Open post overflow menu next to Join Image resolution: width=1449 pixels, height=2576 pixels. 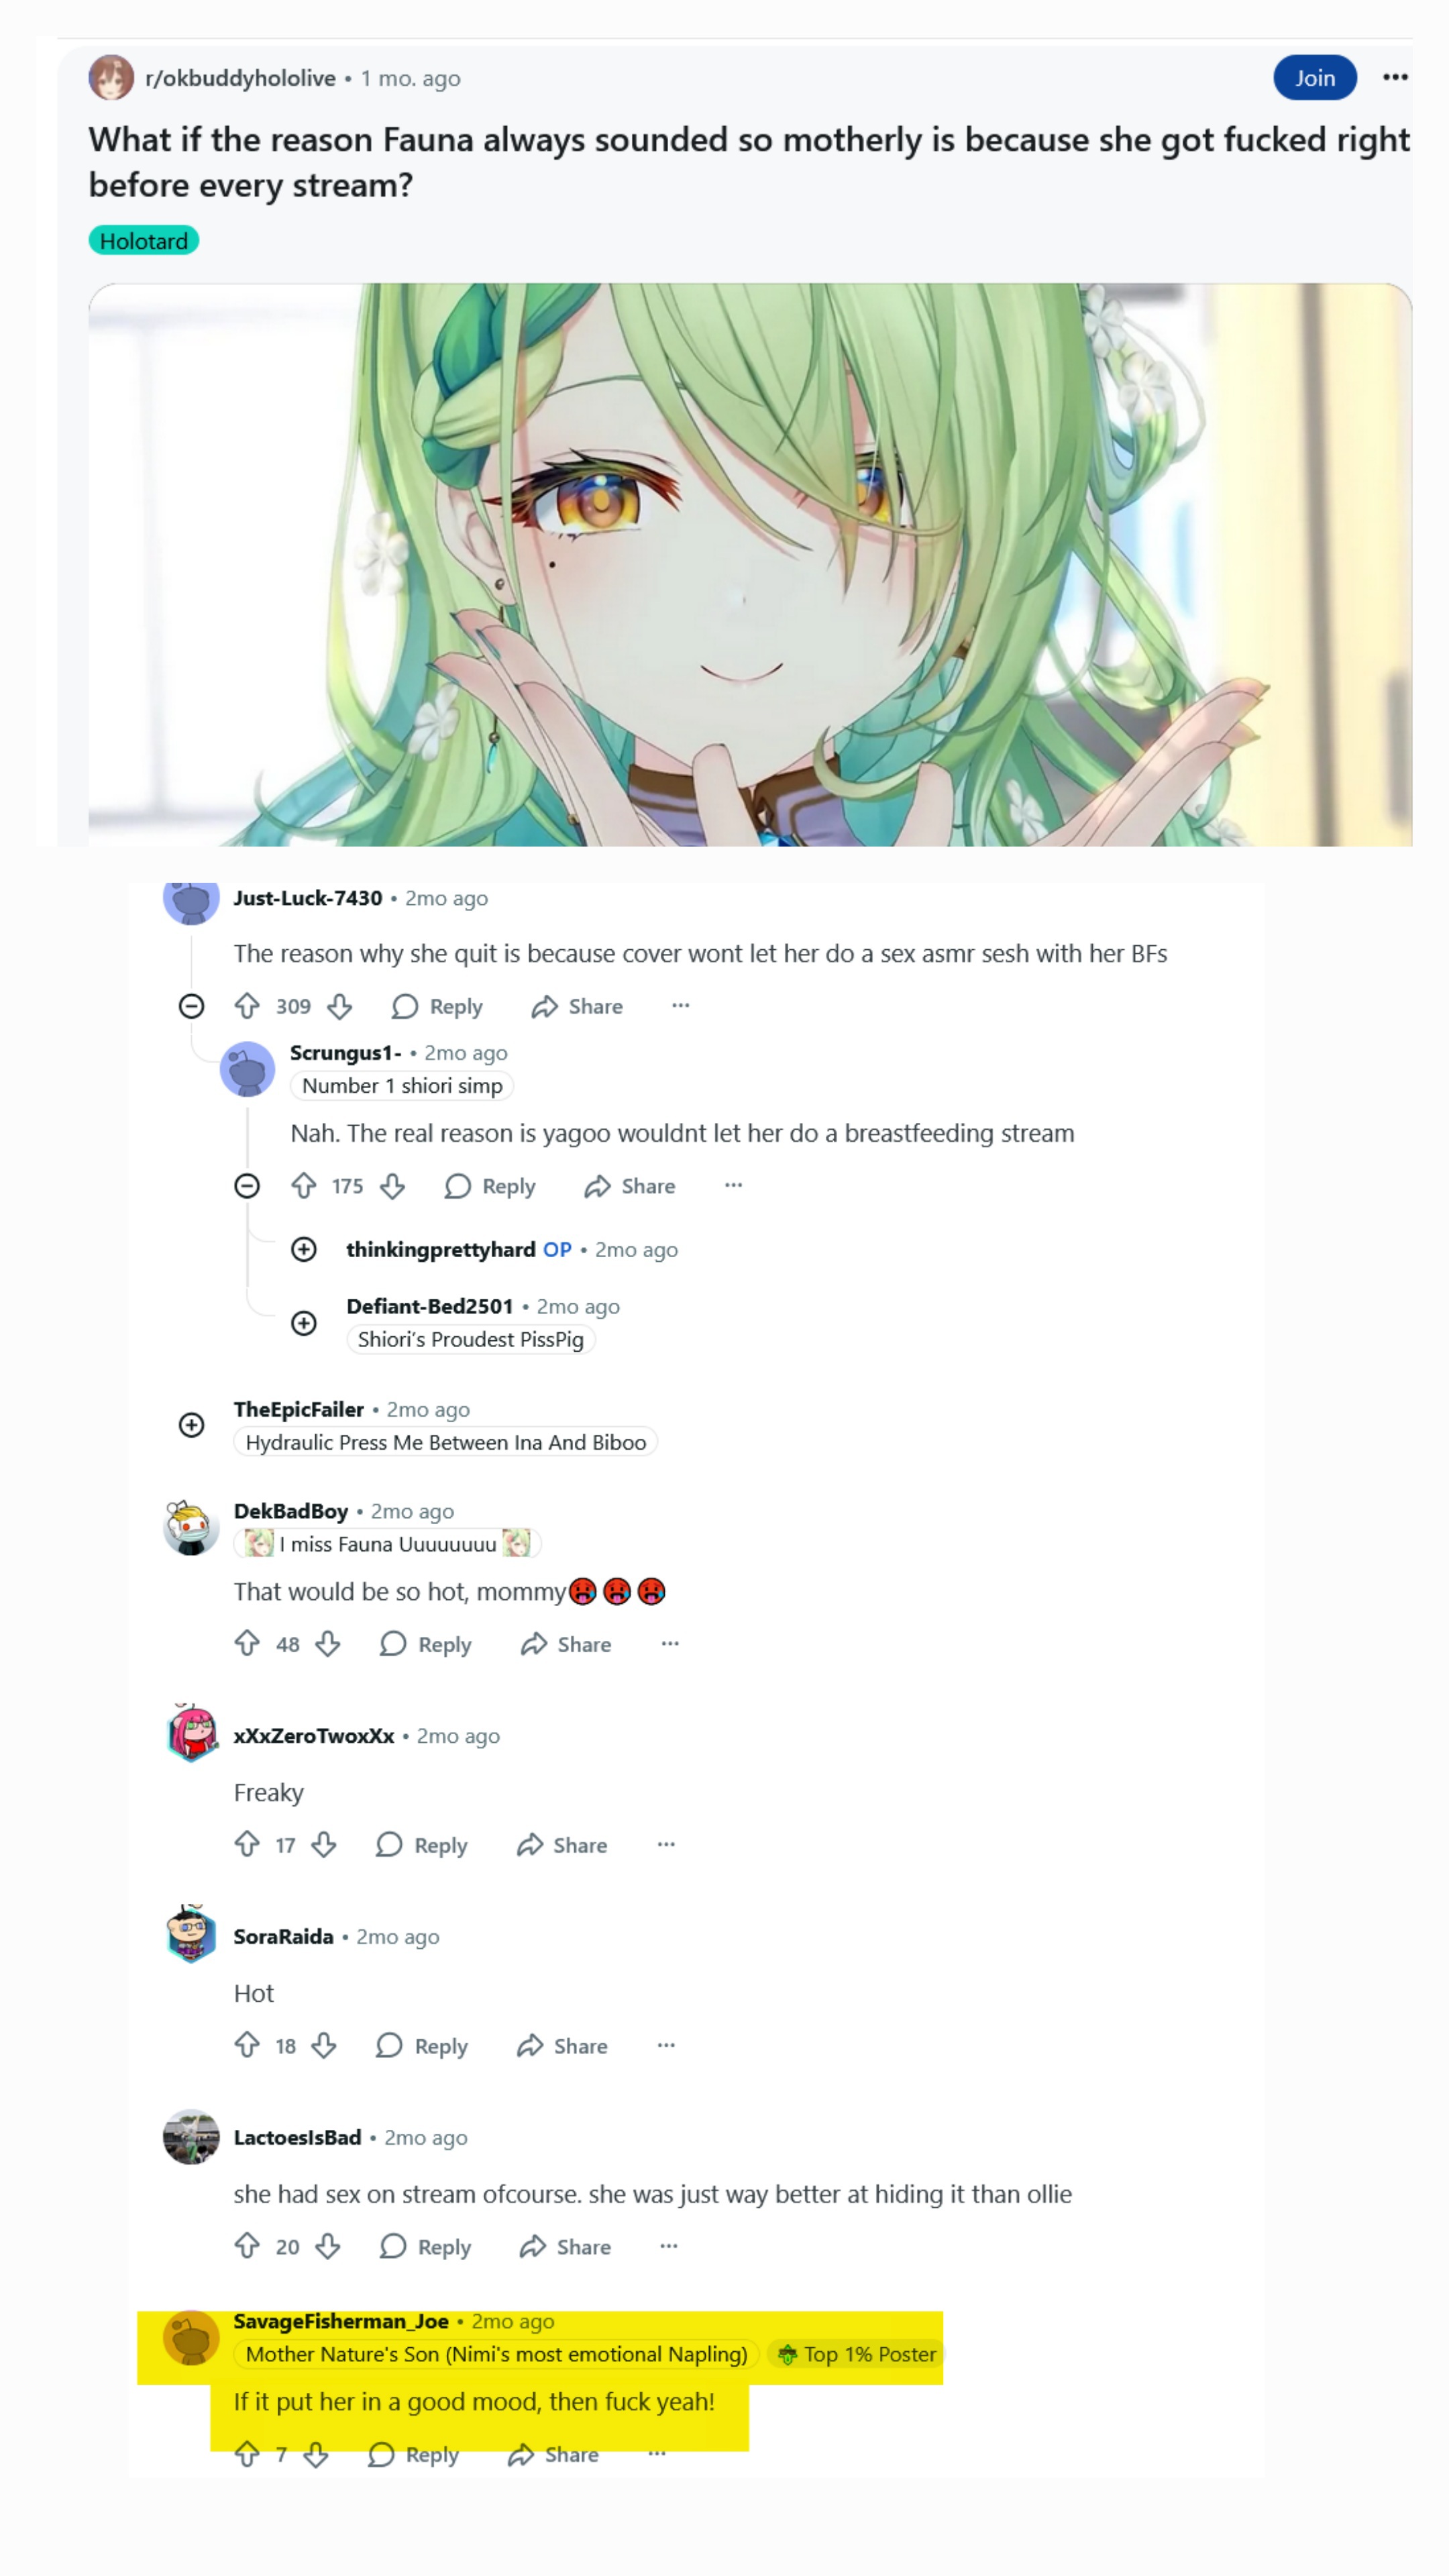pyautogui.click(x=1395, y=78)
